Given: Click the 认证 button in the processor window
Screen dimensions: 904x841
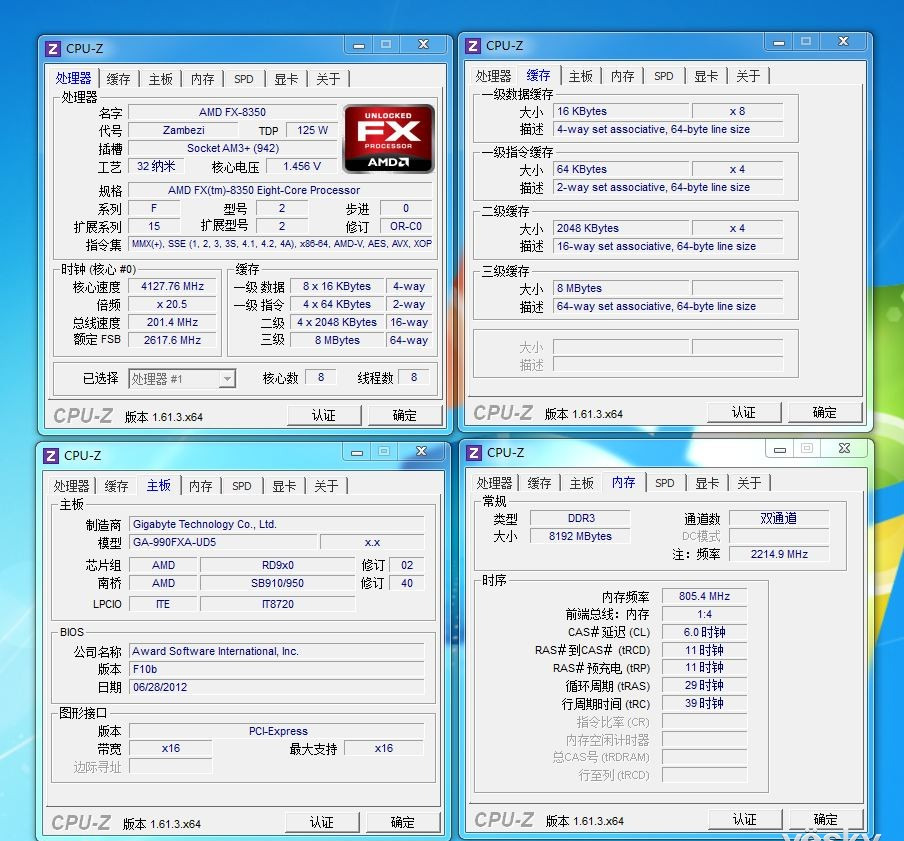Looking at the screenshot, I should (x=324, y=414).
